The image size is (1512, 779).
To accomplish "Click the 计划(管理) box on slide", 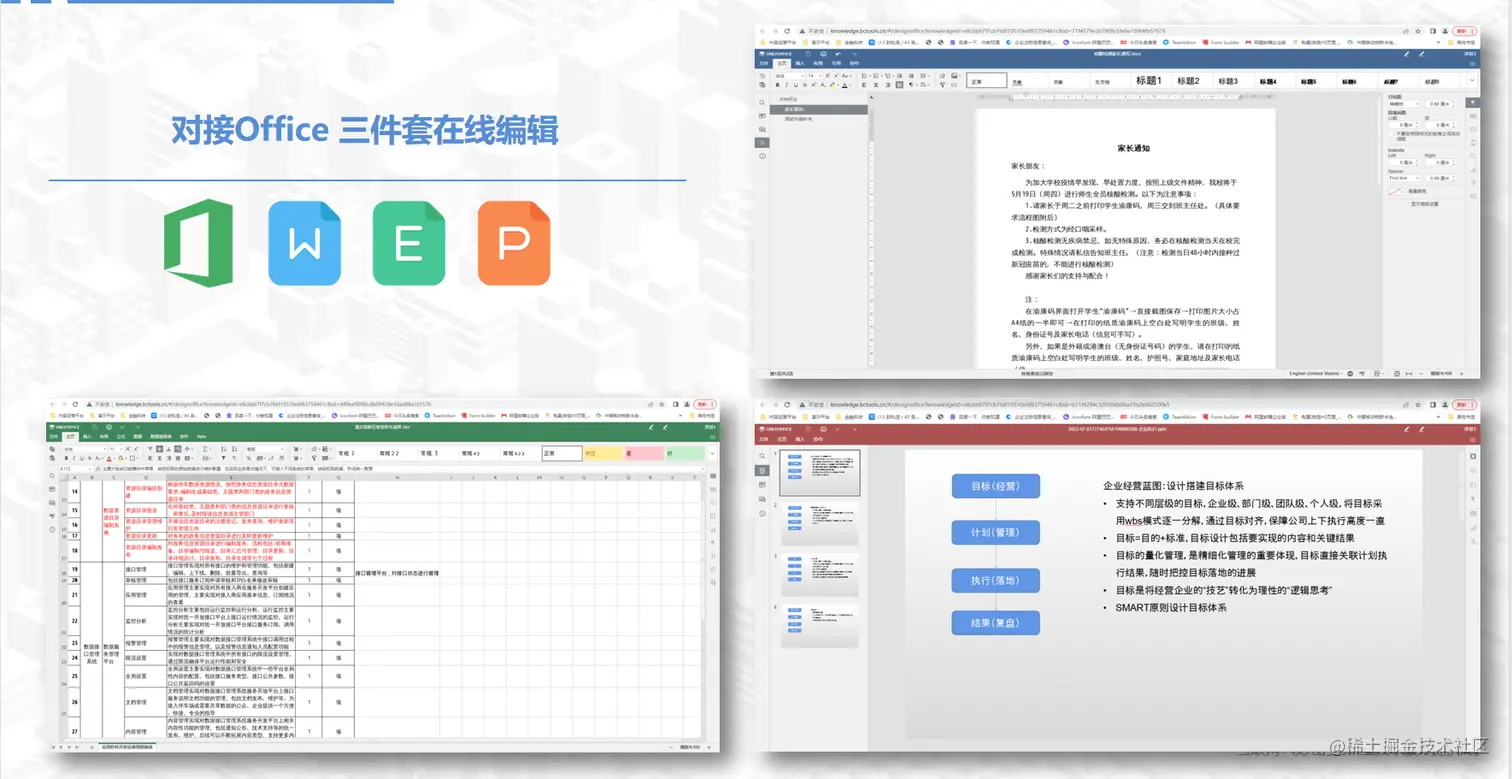I will 996,533.
